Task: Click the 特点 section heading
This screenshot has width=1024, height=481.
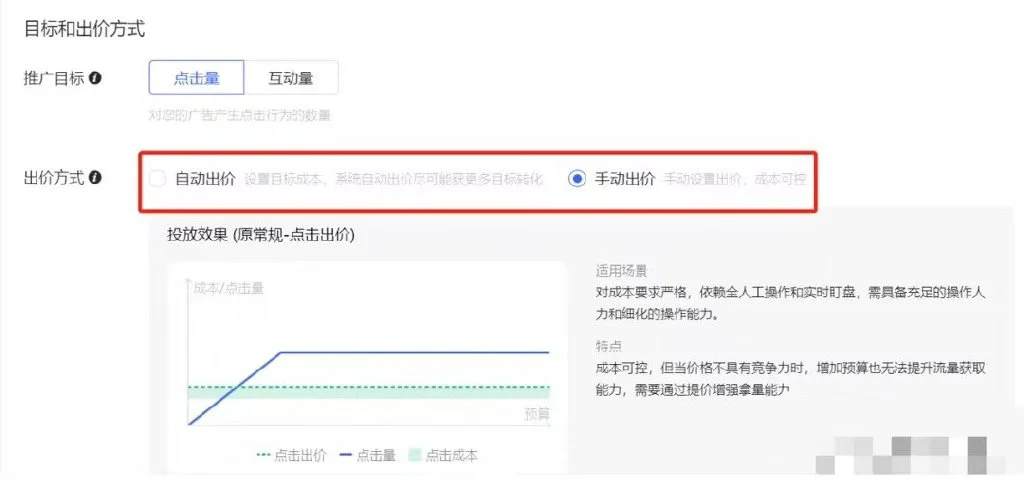Action: pyautogui.click(x=608, y=345)
